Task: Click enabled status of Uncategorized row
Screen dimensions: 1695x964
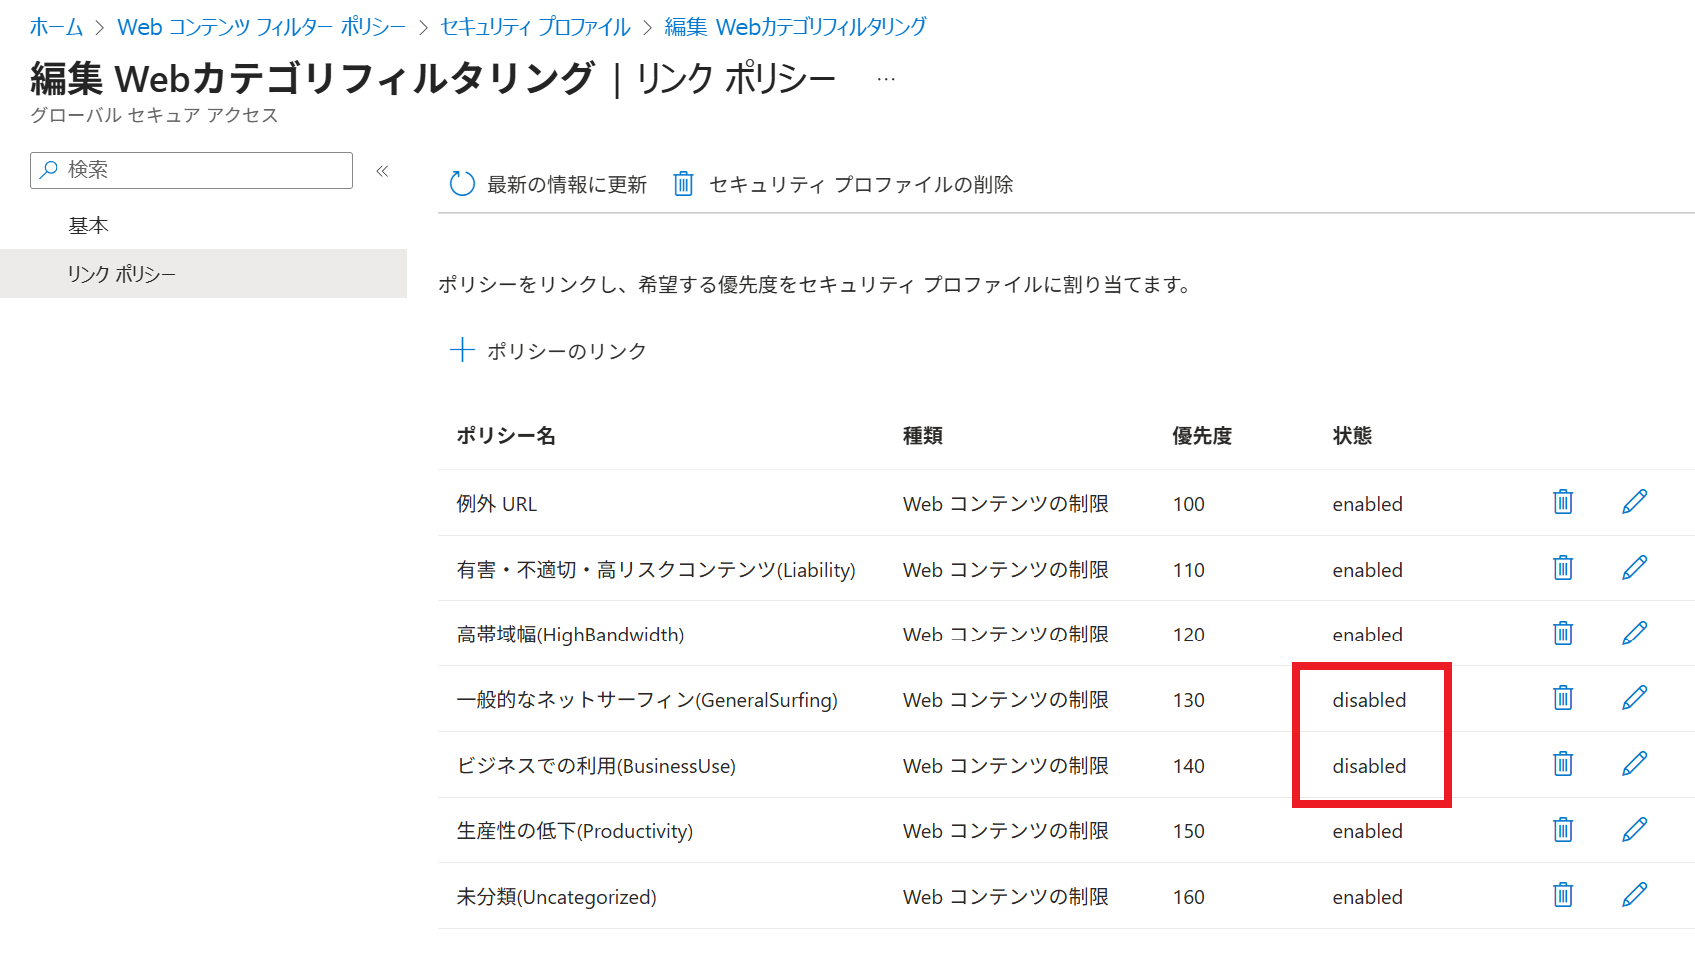Action: tap(1367, 897)
